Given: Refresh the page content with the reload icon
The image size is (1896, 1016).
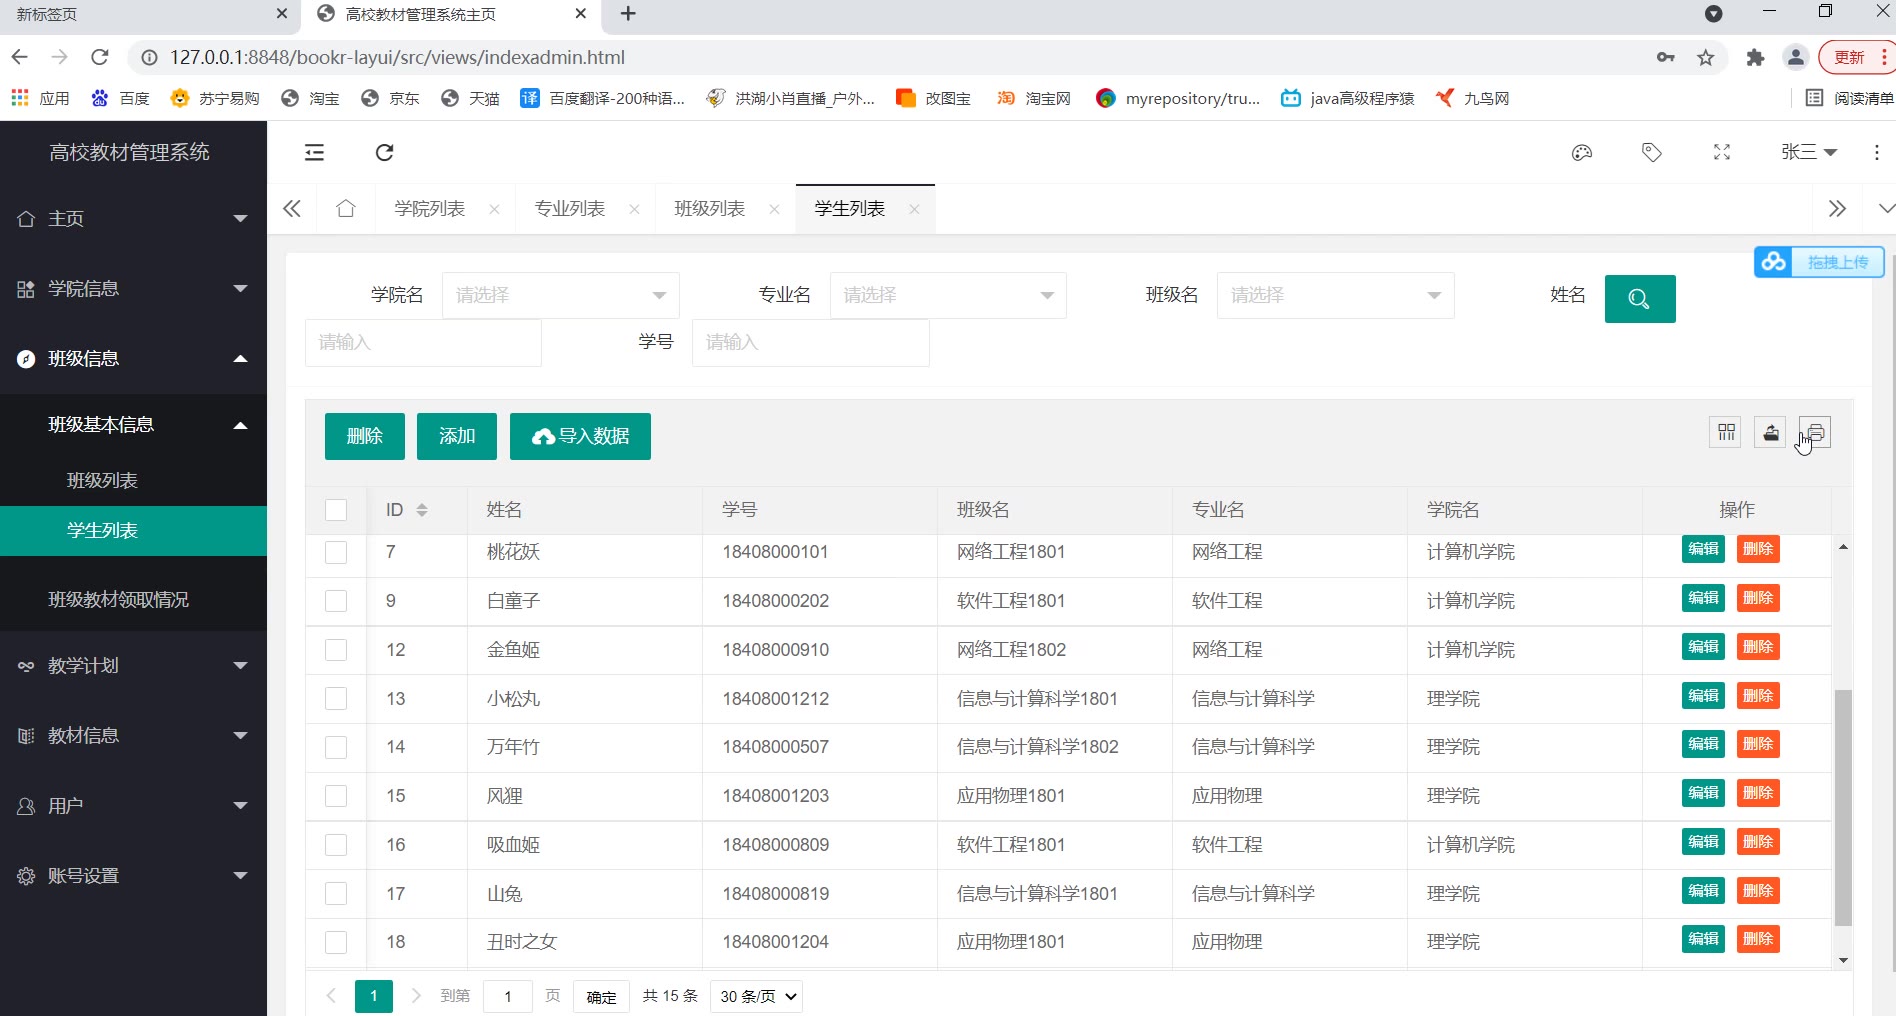Looking at the screenshot, I should [384, 152].
